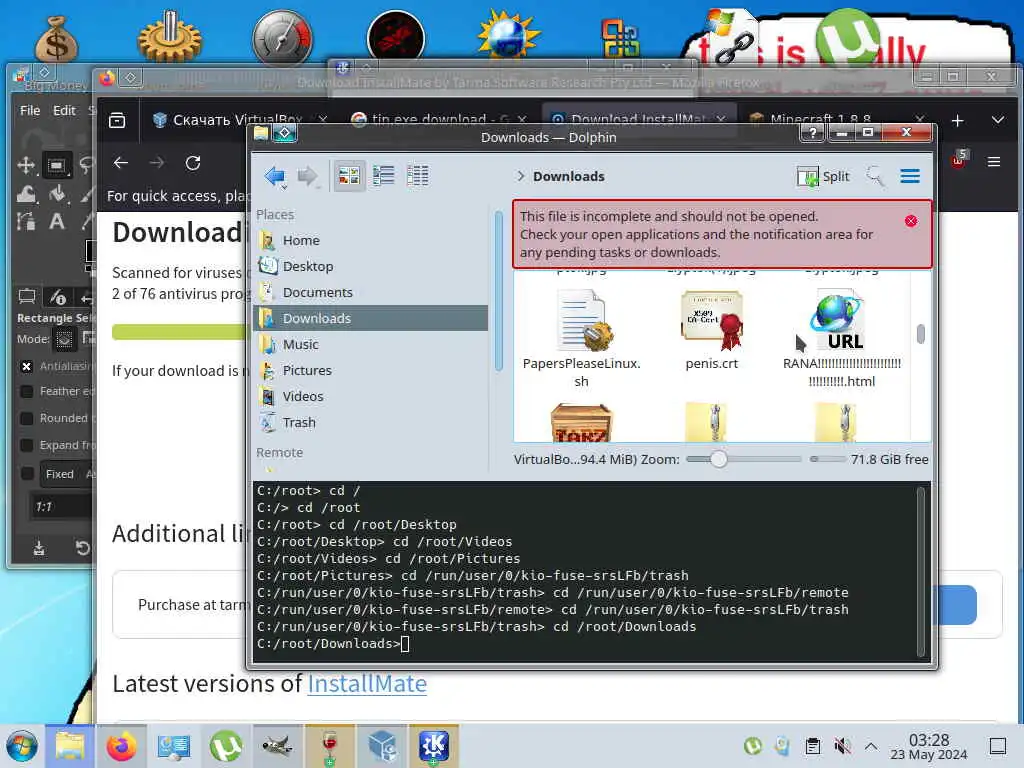
Task: Open Desktop in Places panel
Action: tap(370, 266)
